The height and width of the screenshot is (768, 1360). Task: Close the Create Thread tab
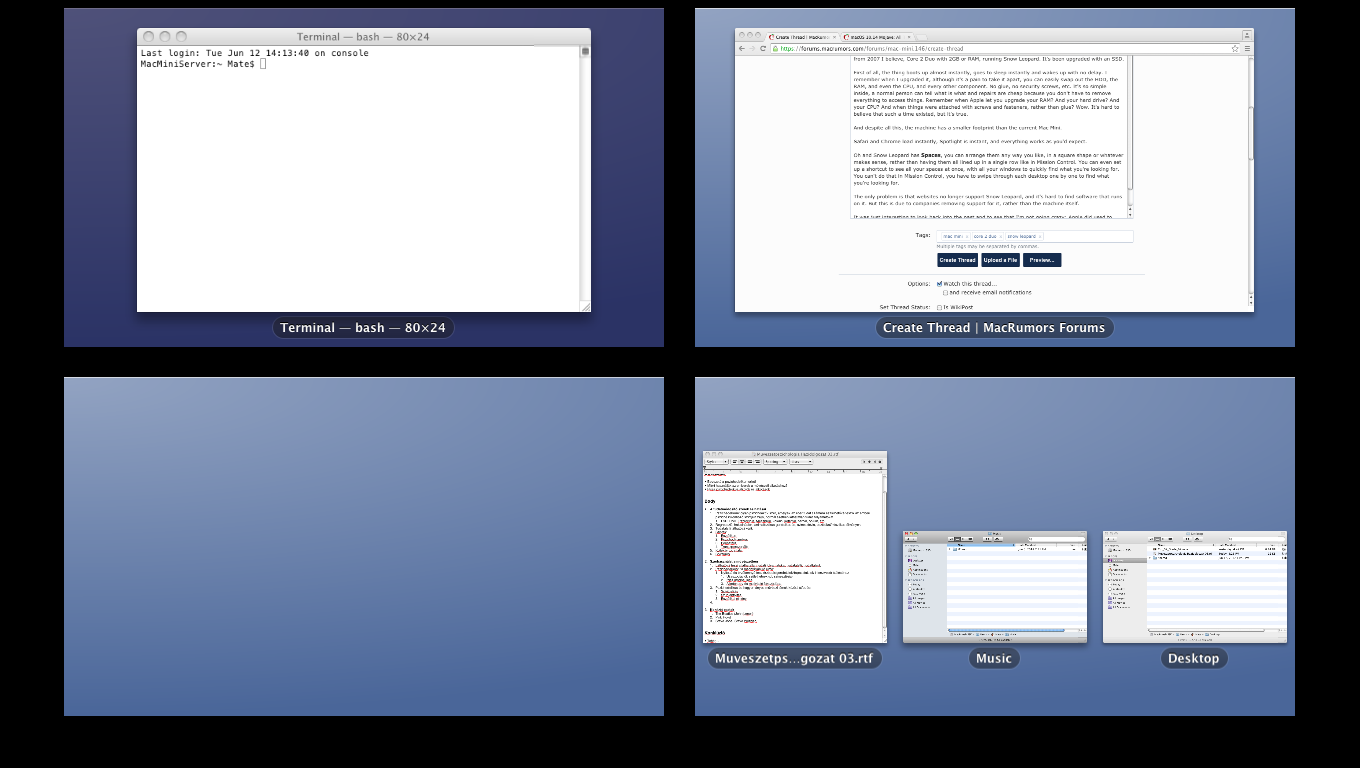pos(834,37)
